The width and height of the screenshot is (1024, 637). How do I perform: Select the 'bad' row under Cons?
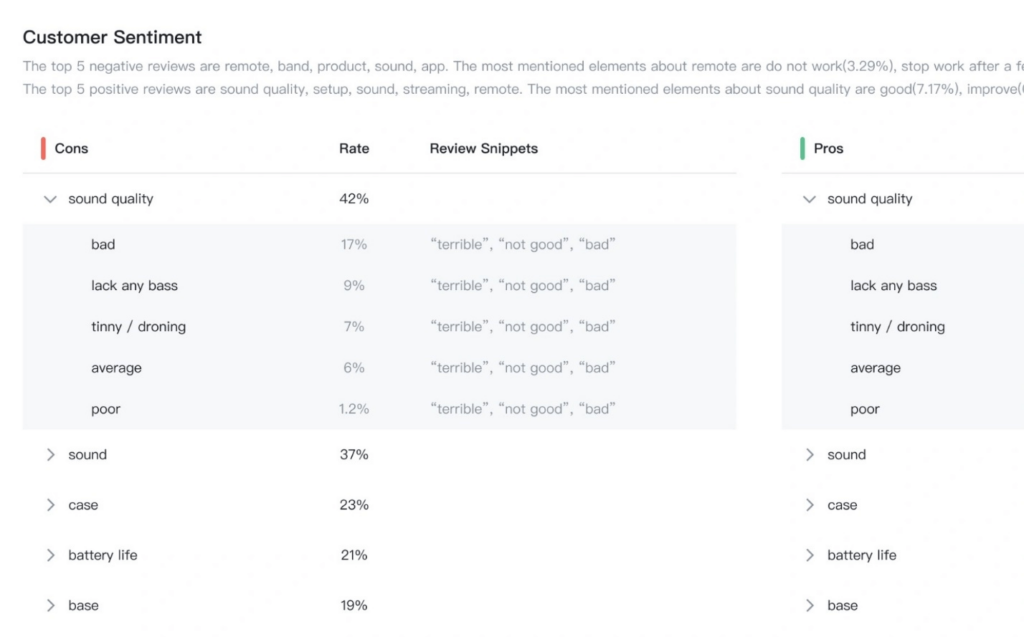pyautogui.click(x=379, y=244)
